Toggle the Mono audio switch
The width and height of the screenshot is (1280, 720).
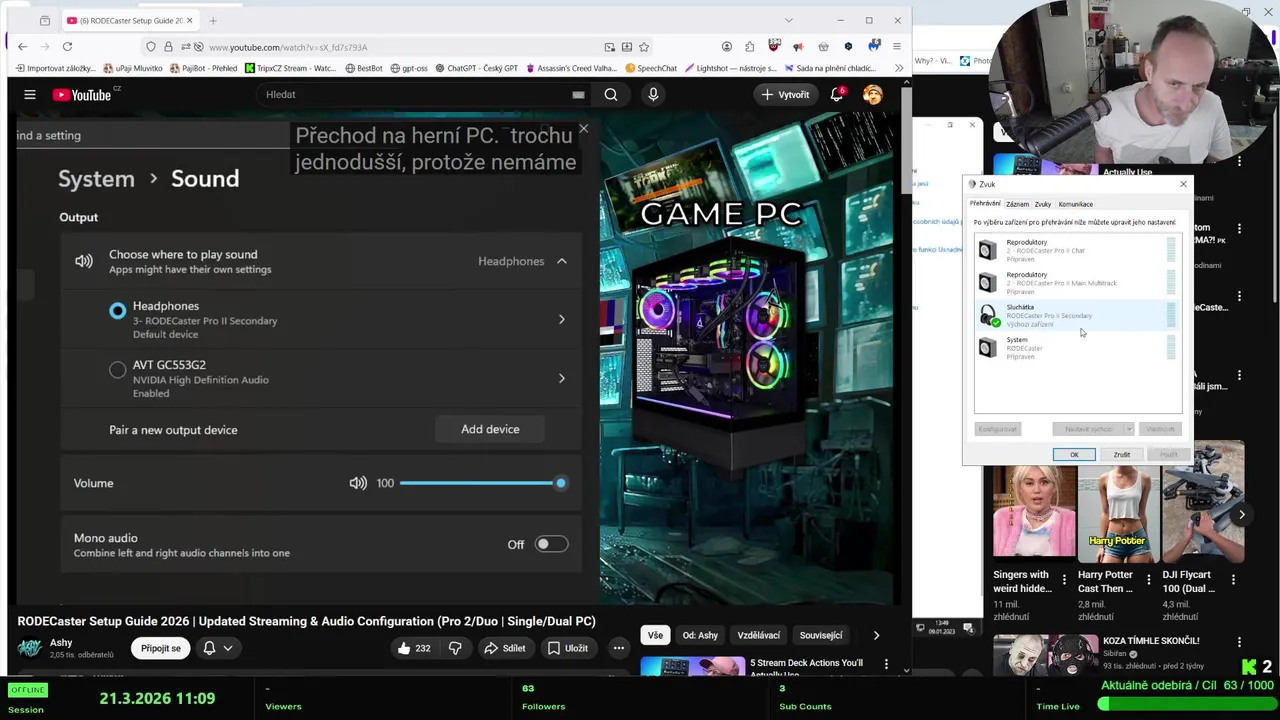pyautogui.click(x=551, y=544)
